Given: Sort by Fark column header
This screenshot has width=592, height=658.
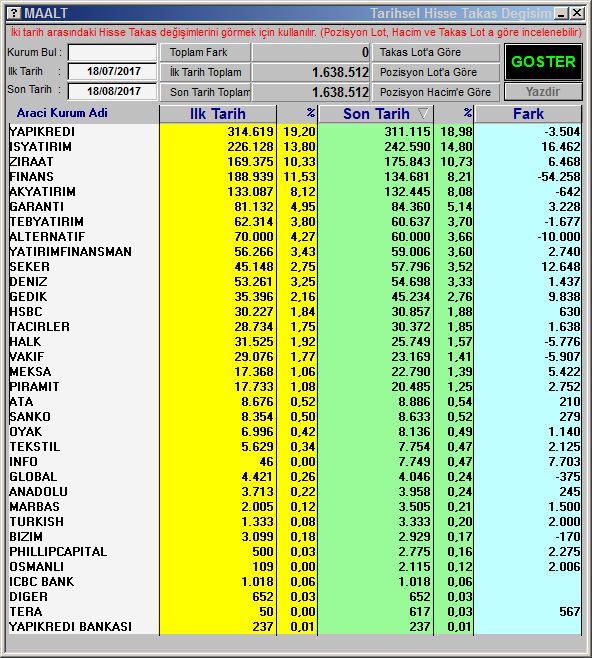Looking at the screenshot, I should coord(528,114).
